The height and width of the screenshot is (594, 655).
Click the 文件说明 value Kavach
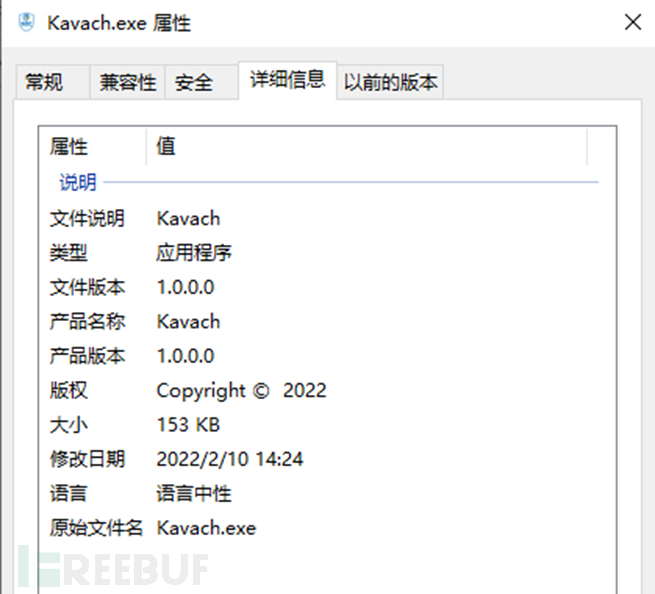tap(188, 218)
